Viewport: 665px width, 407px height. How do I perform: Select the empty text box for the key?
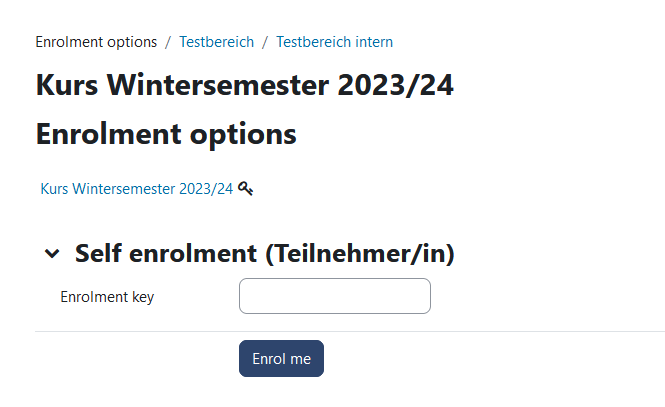[334, 296]
